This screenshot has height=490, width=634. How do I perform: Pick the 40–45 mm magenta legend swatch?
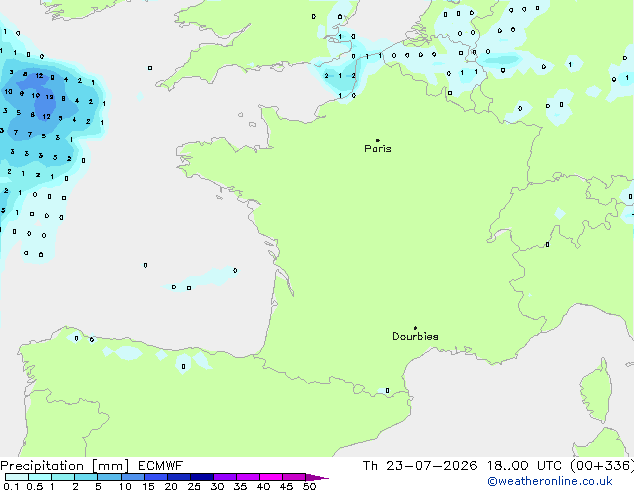coord(271,477)
